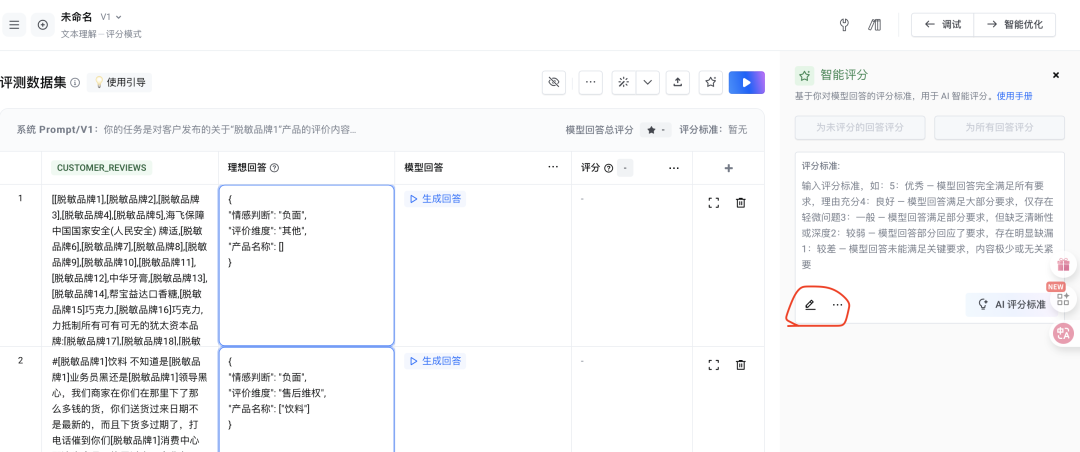Image resolution: width=1080 pixels, height=452 pixels.
Task: Open the 模型回答总评分 star dropdown
Action: coord(656,130)
